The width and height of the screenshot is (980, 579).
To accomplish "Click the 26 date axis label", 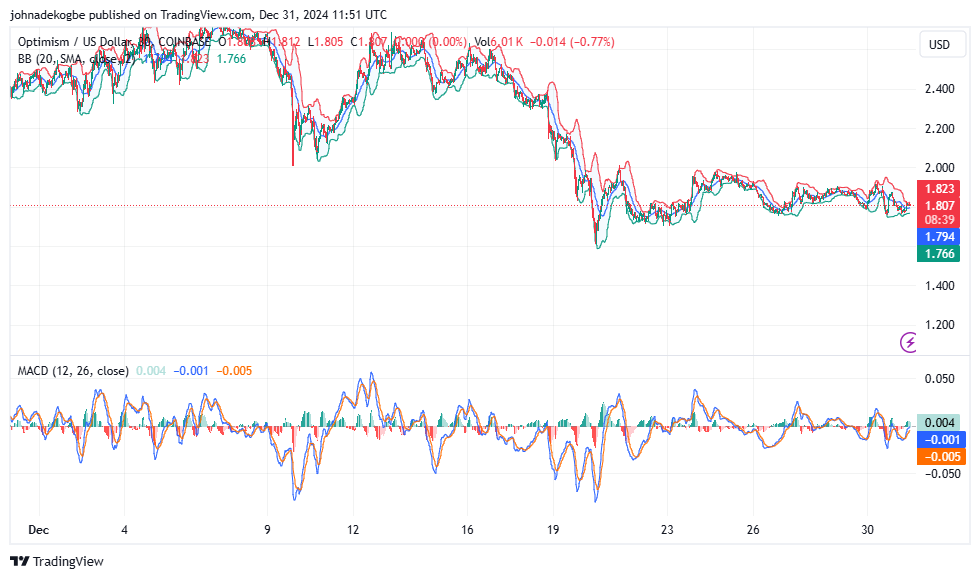I will point(752,530).
